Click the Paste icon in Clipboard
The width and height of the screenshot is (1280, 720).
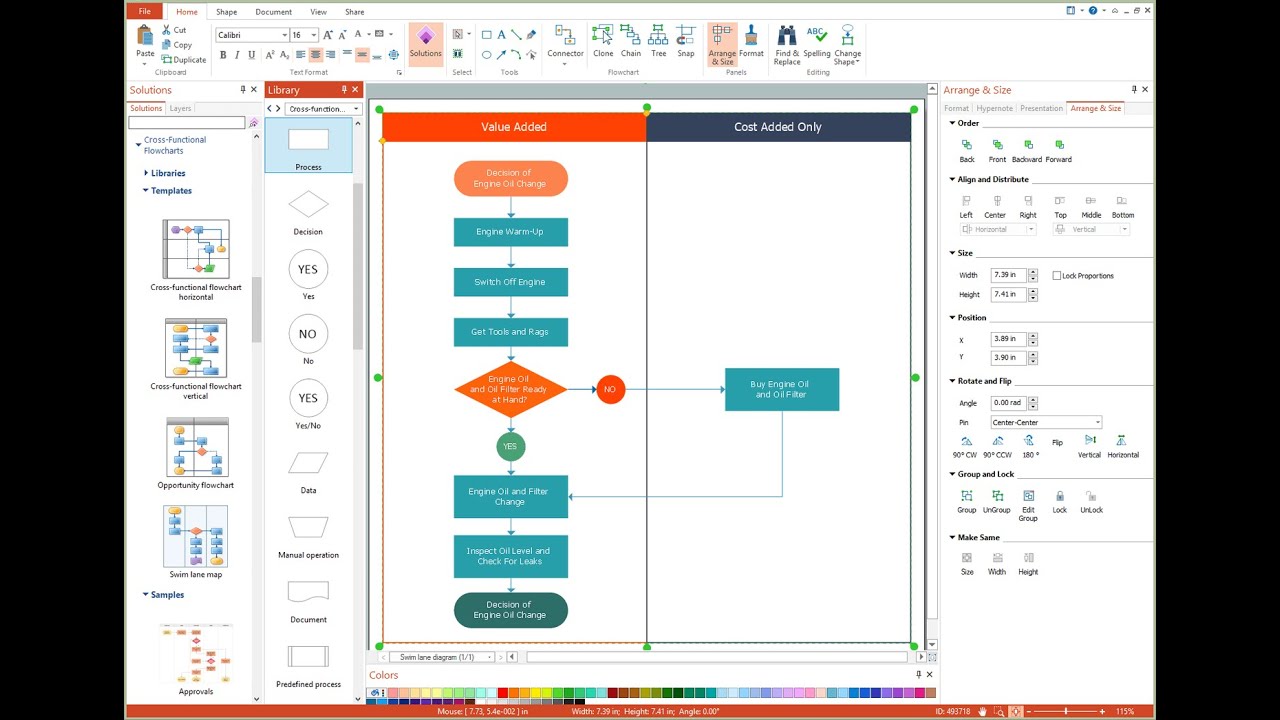point(146,35)
